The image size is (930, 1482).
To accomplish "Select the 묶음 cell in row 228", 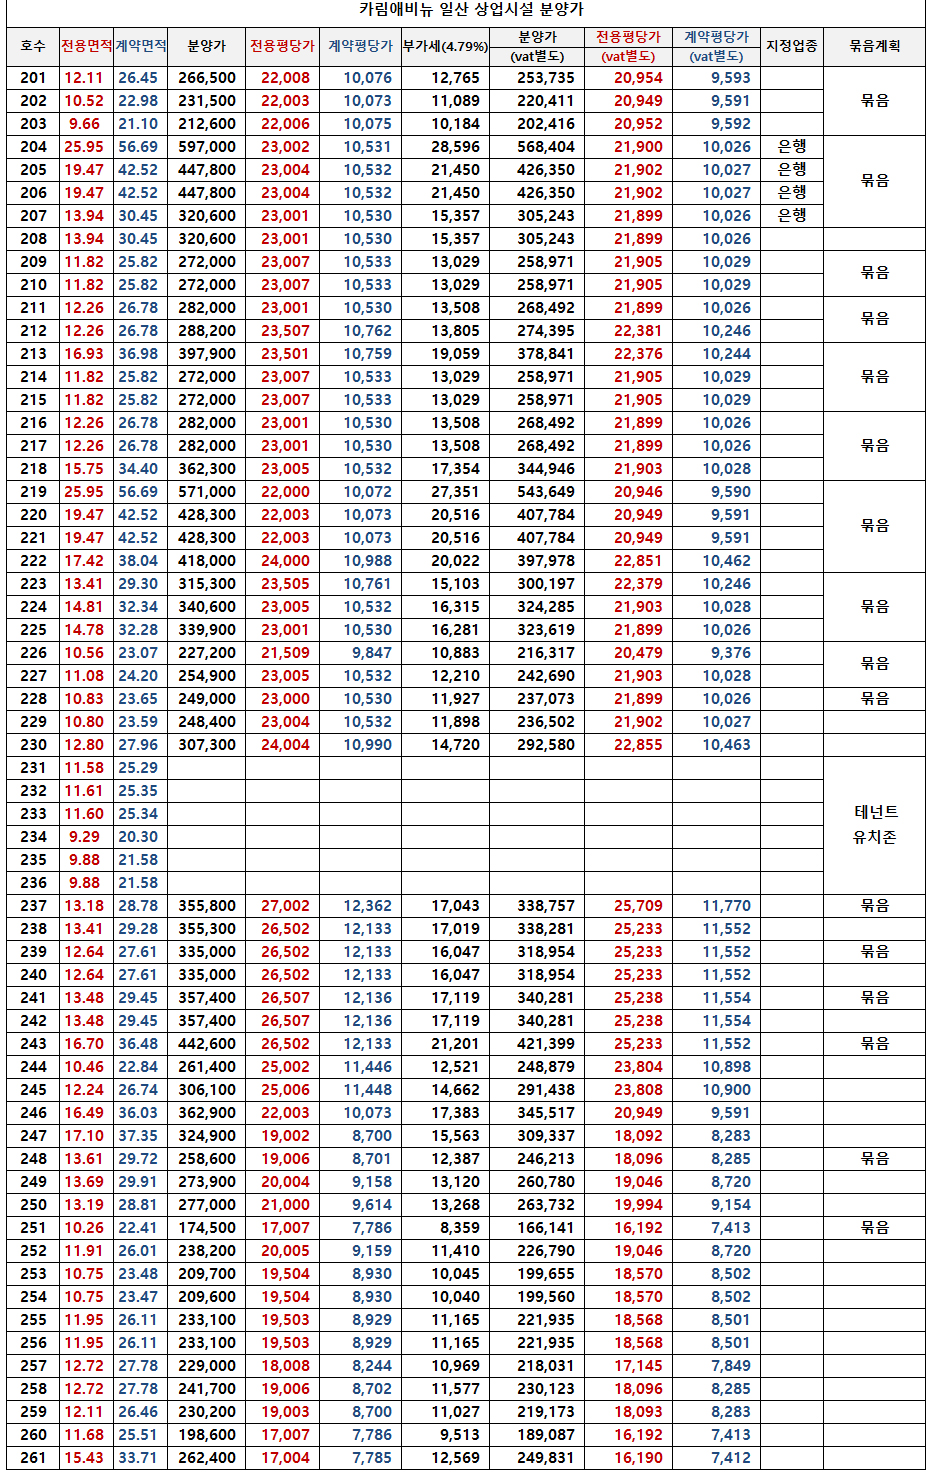I will point(875,699).
